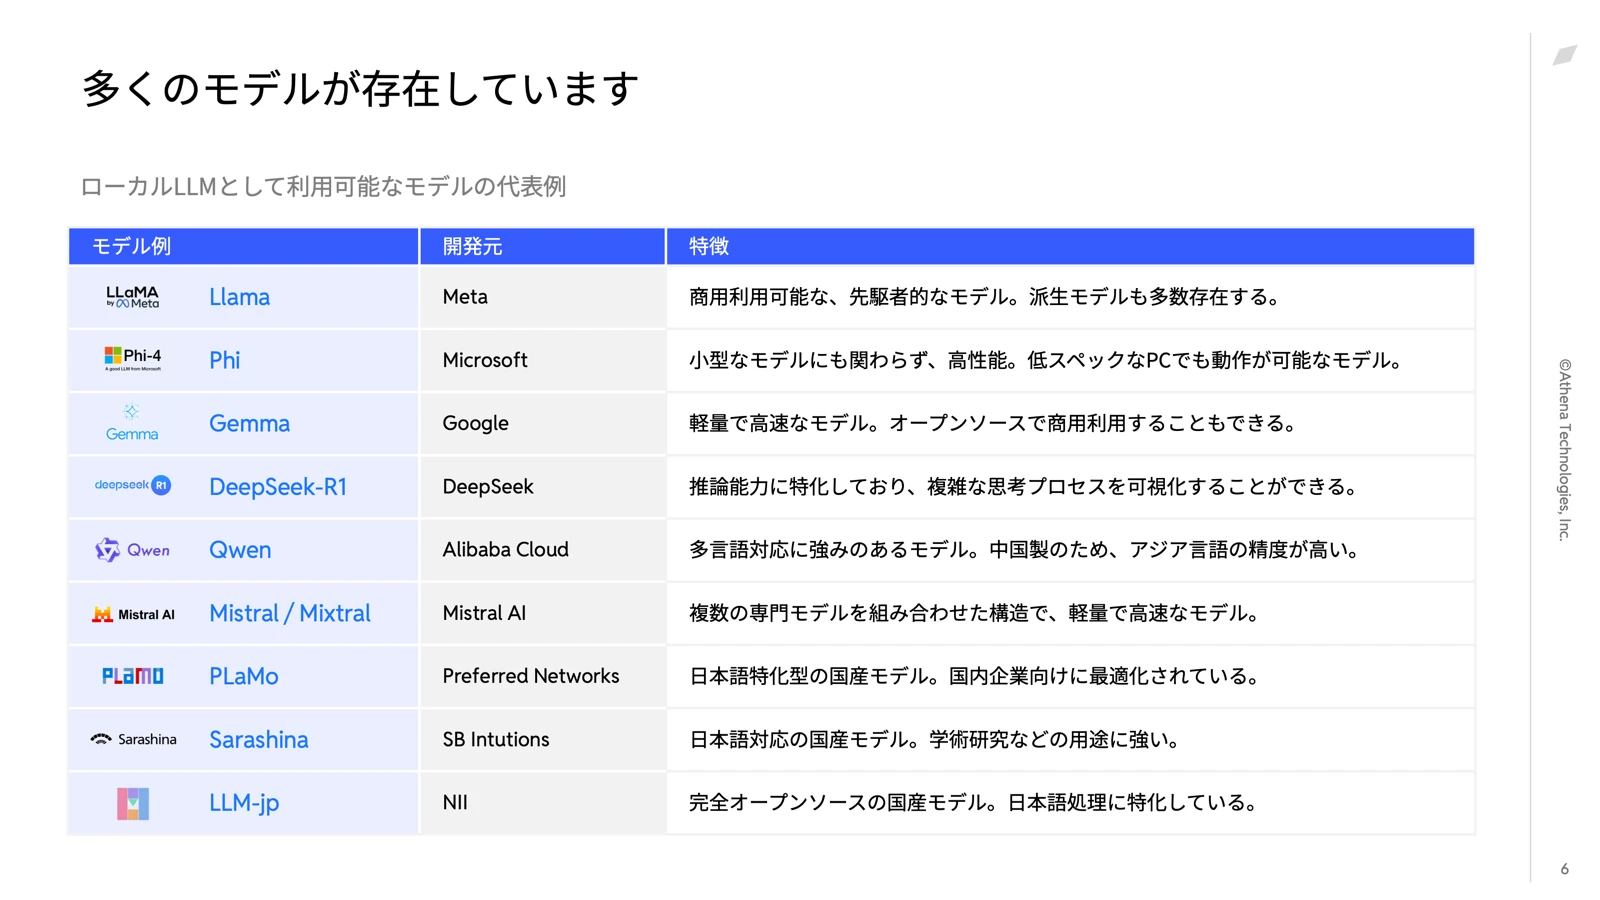Select the Preferred Networks developer cell

pyautogui.click(x=530, y=676)
